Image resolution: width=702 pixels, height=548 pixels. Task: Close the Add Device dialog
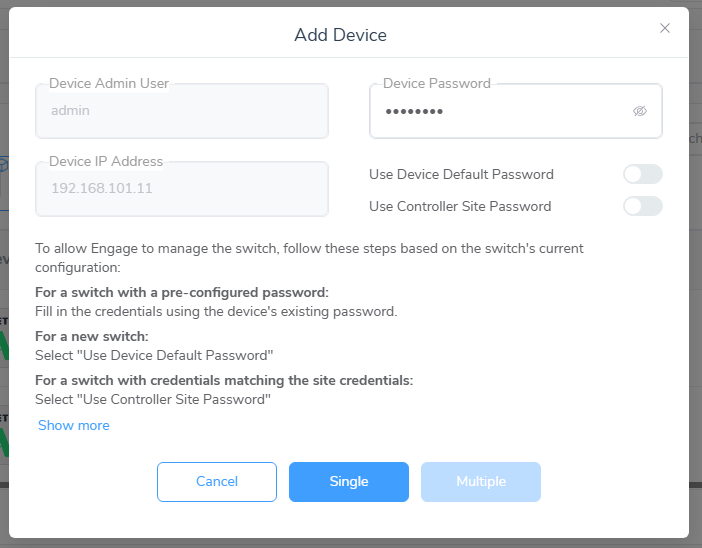pyautogui.click(x=665, y=28)
